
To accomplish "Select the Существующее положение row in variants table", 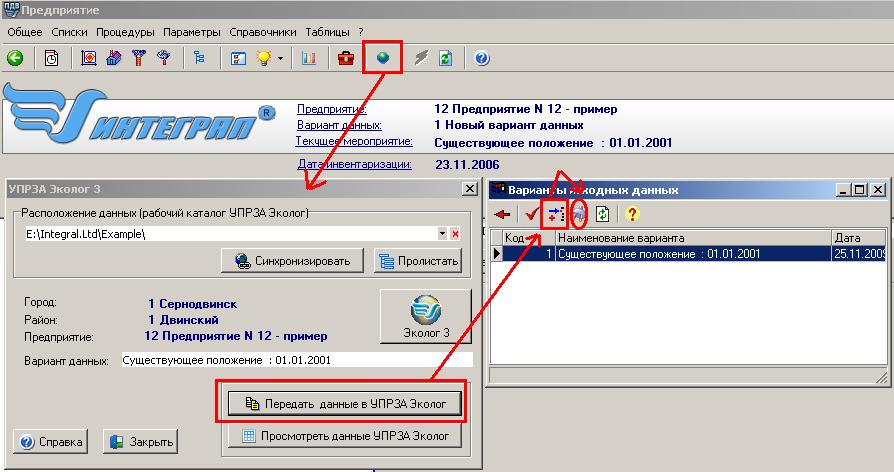I will (692, 254).
